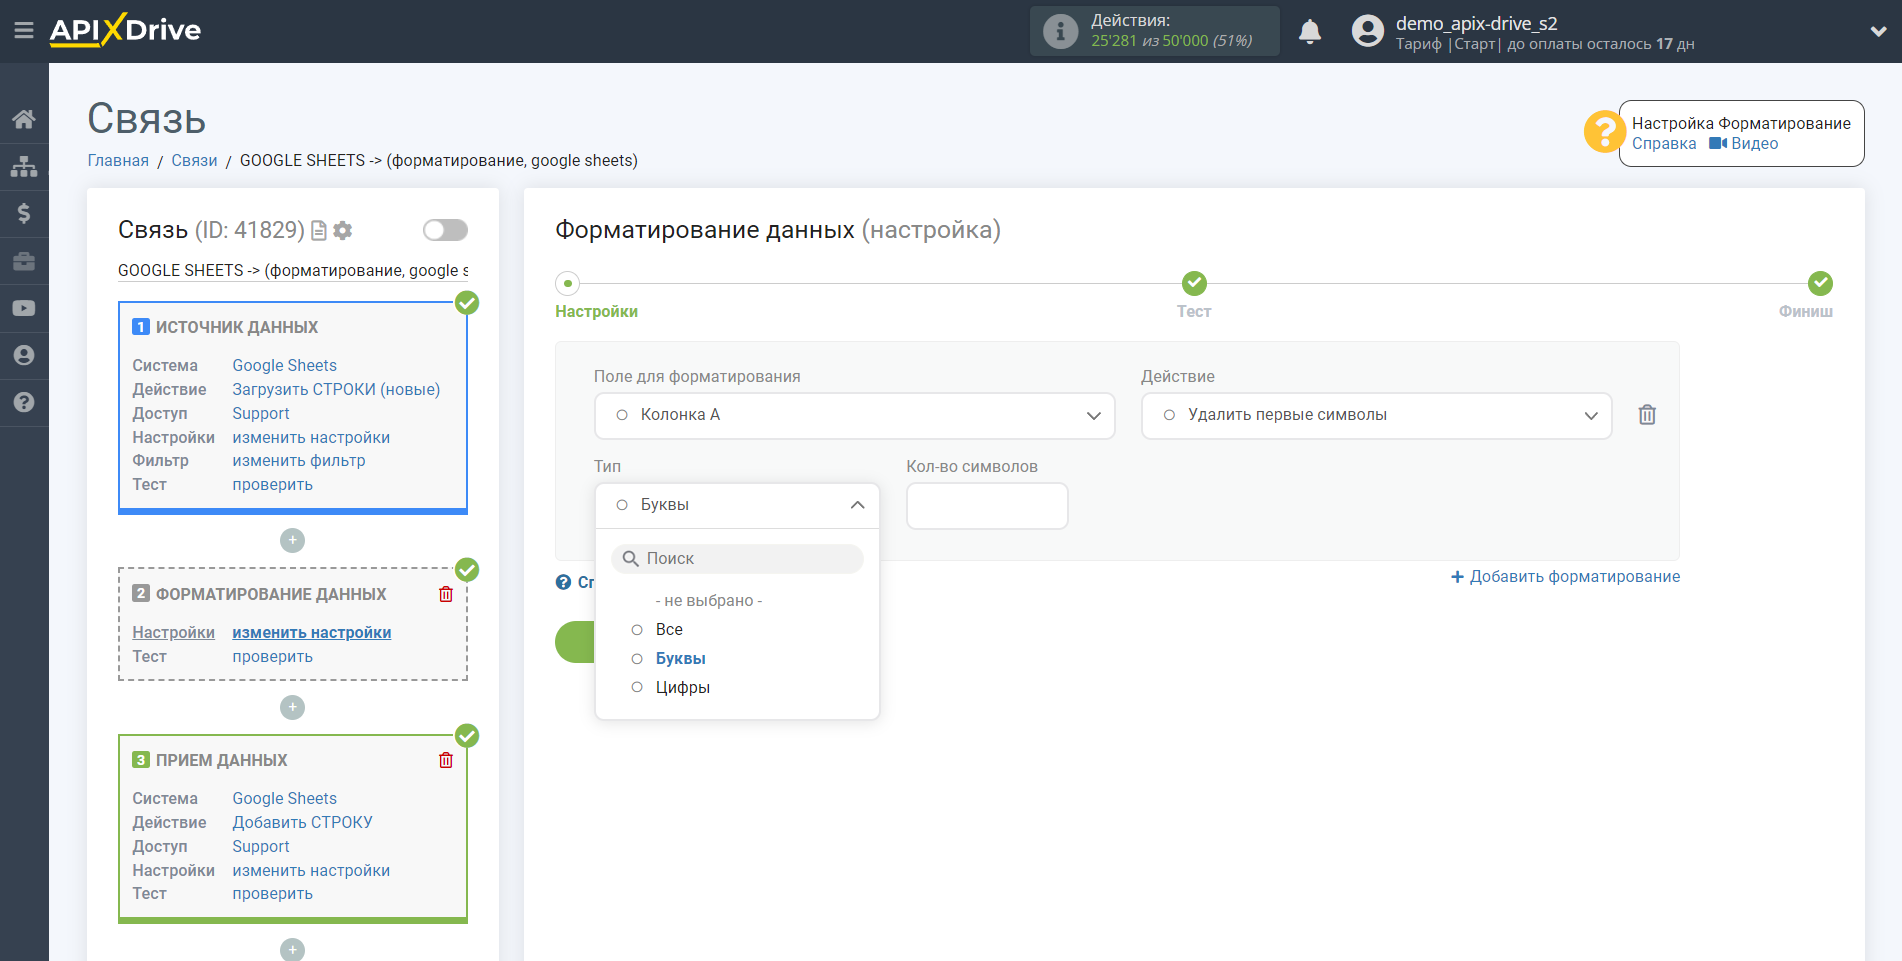Screen dimensions: 1902x961
Task: Click Support in Прием данных
Action: click(x=261, y=846)
